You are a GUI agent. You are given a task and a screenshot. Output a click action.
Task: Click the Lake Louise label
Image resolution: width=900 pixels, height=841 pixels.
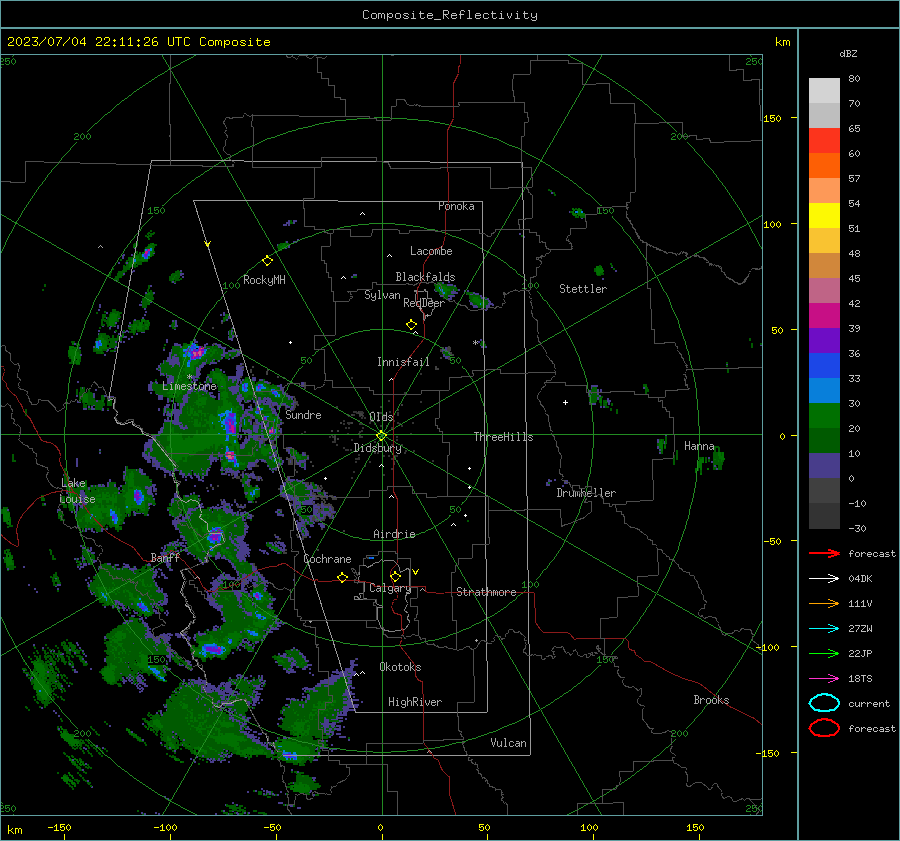point(78,491)
